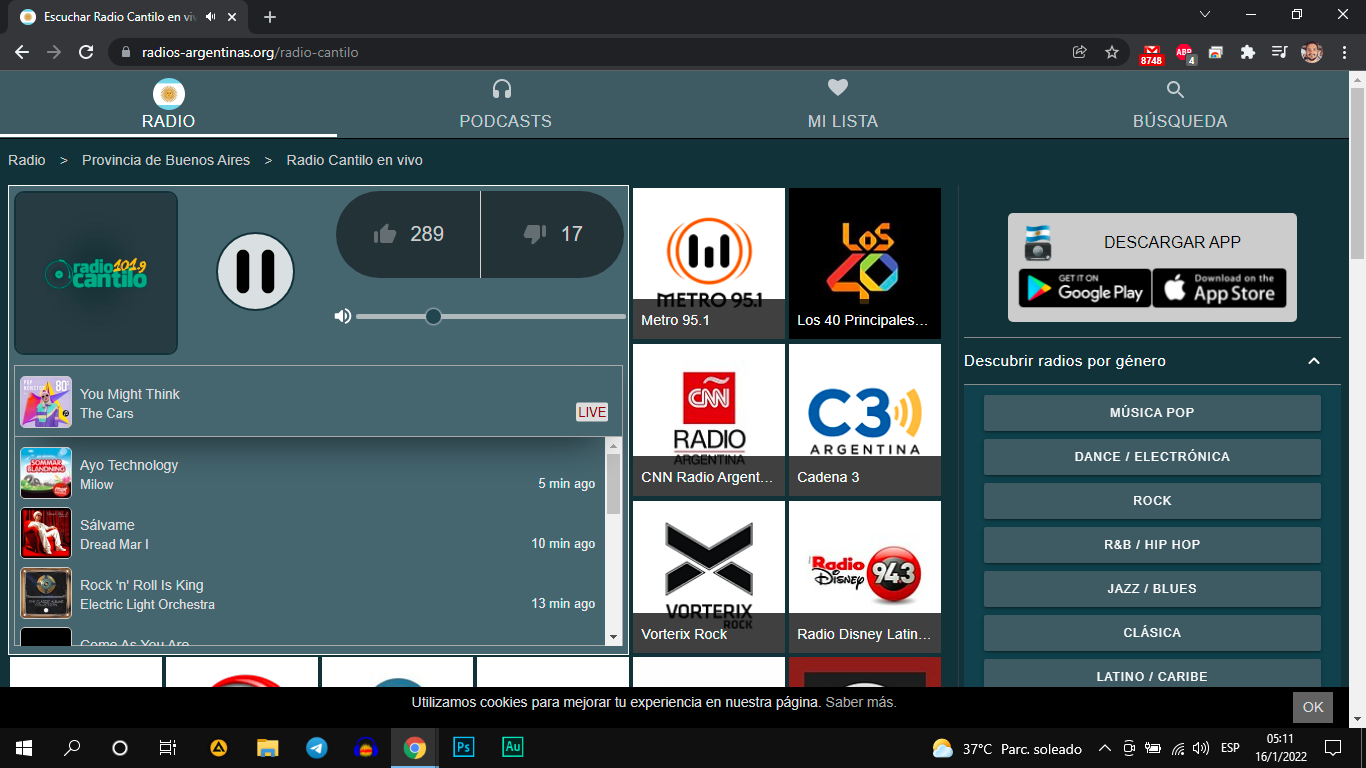This screenshot has height=768, width=1366.
Task: Click the browser back arrow
Action: point(22,52)
